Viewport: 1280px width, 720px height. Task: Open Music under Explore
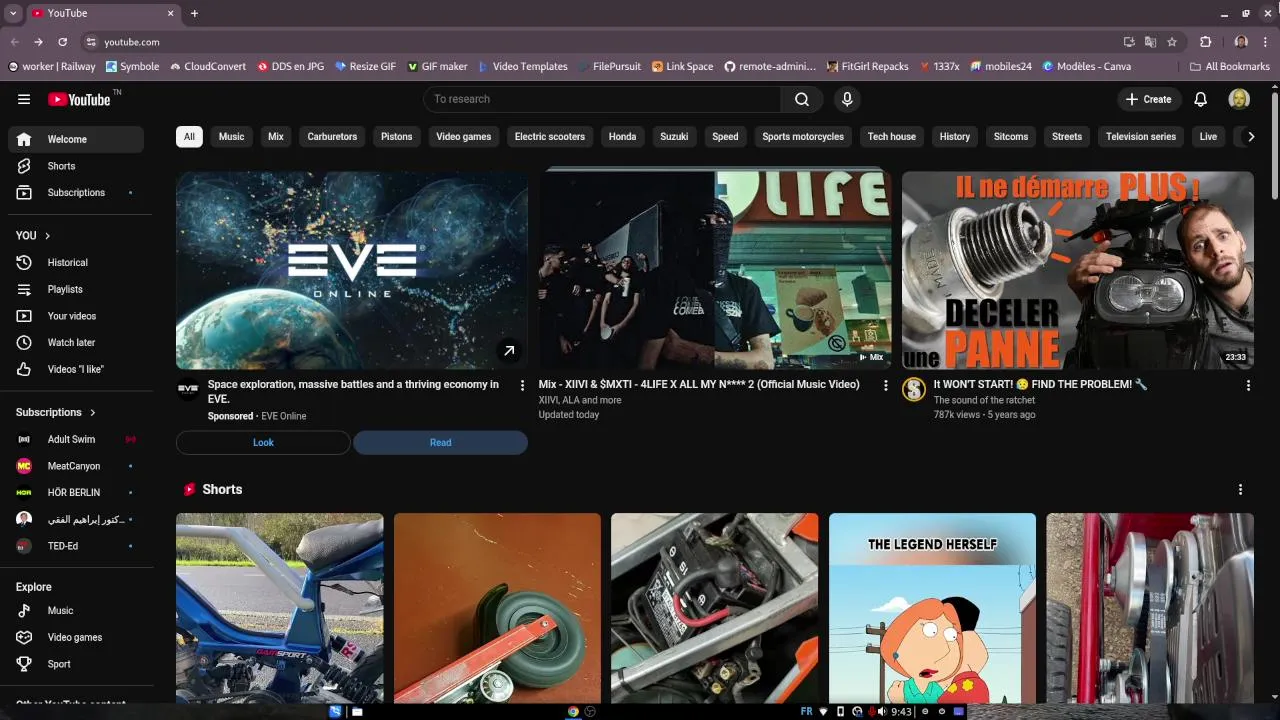(x=76, y=610)
